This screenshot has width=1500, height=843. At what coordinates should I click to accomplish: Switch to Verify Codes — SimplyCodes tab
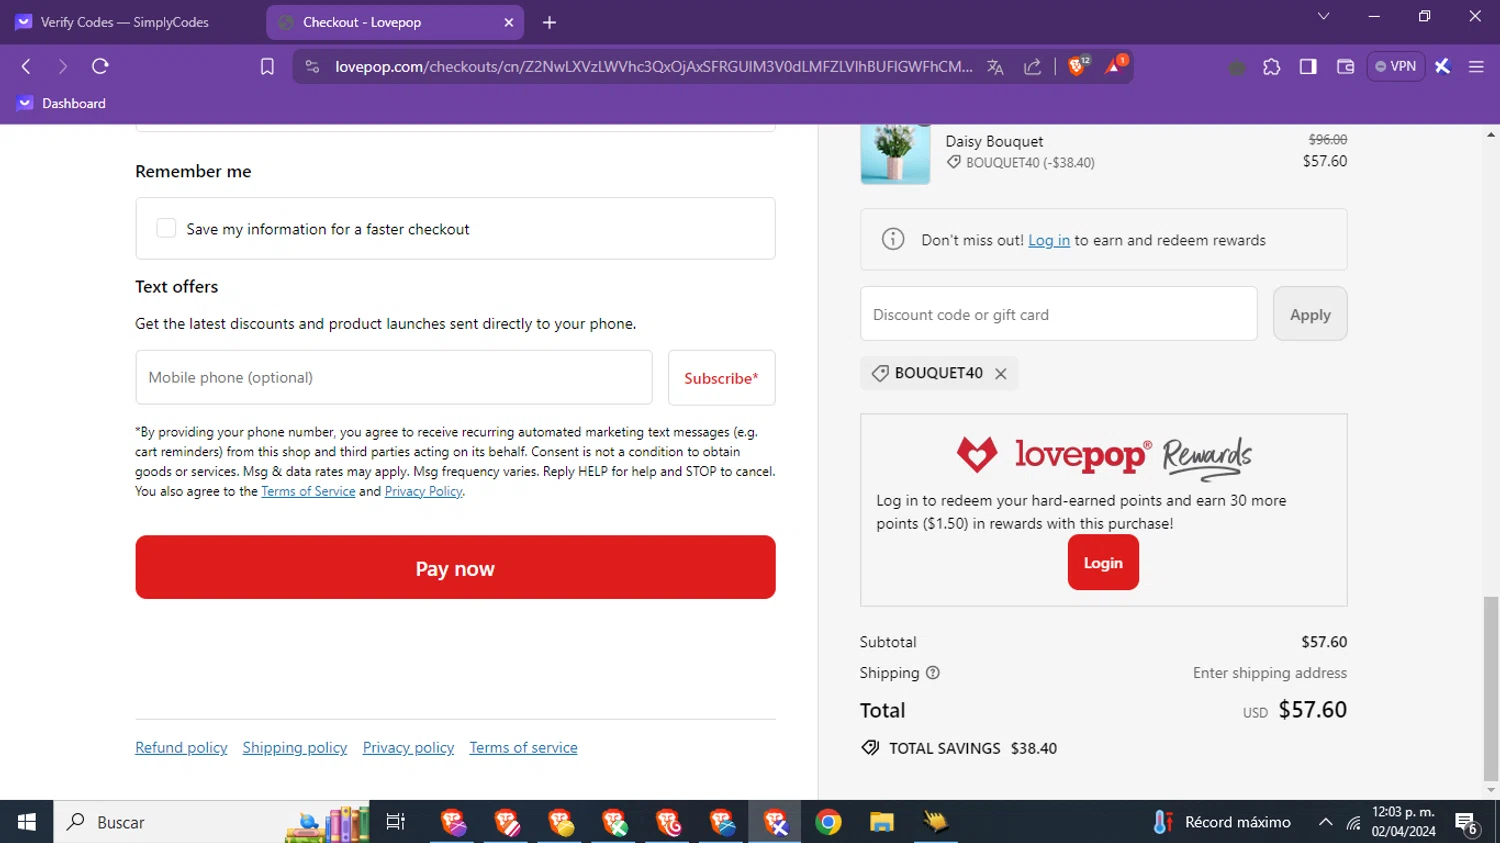point(125,22)
